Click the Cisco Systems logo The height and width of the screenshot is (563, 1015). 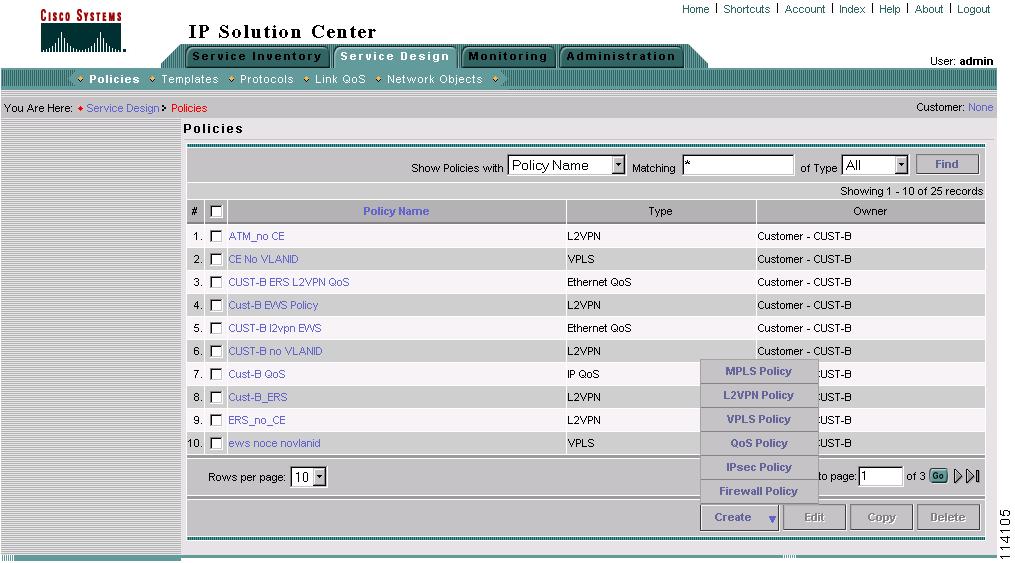coord(82,30)
